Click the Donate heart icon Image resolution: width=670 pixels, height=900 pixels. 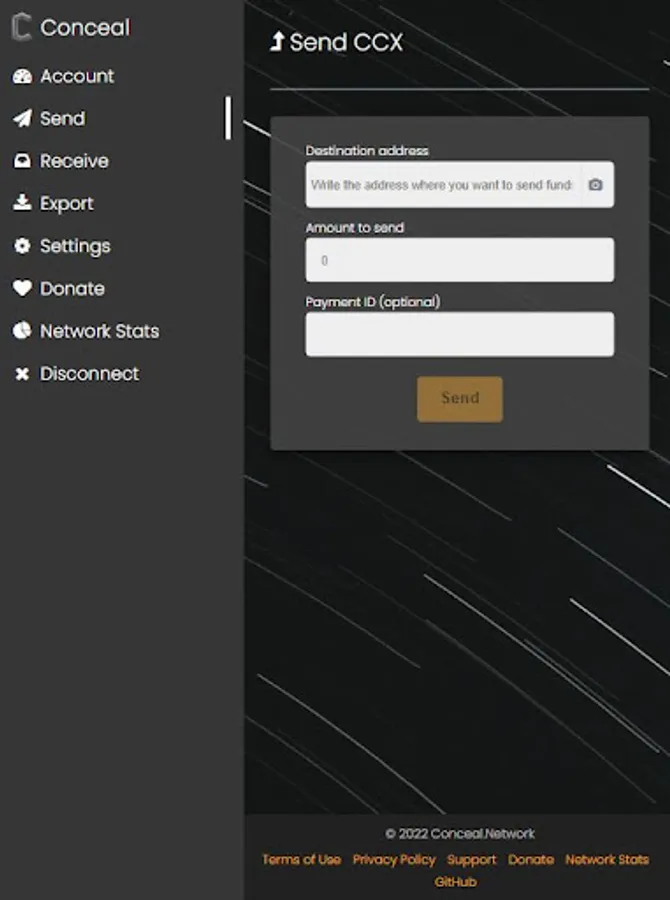pos(22,288)
